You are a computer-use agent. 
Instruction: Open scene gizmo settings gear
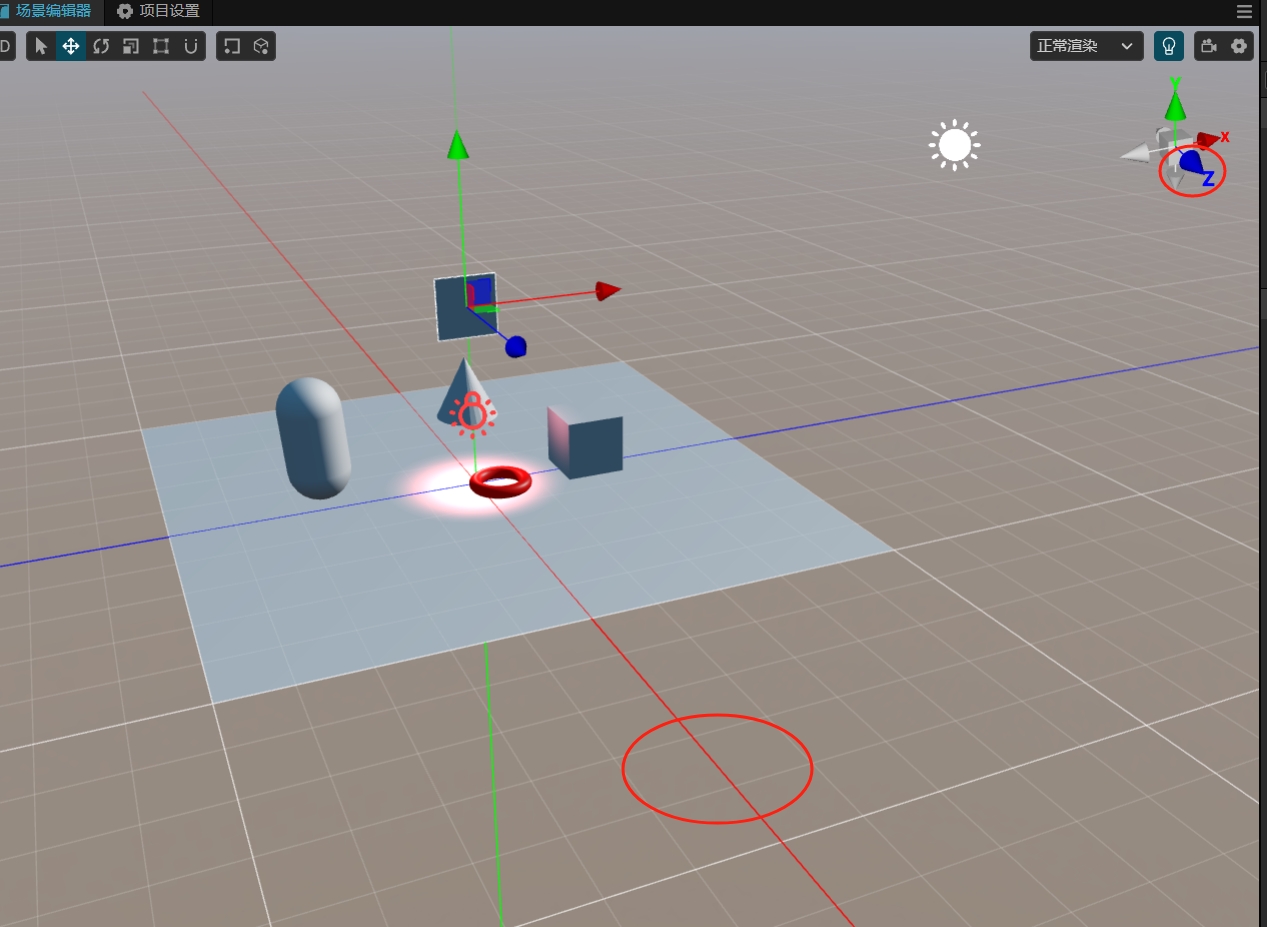[x=1240, y=46]
